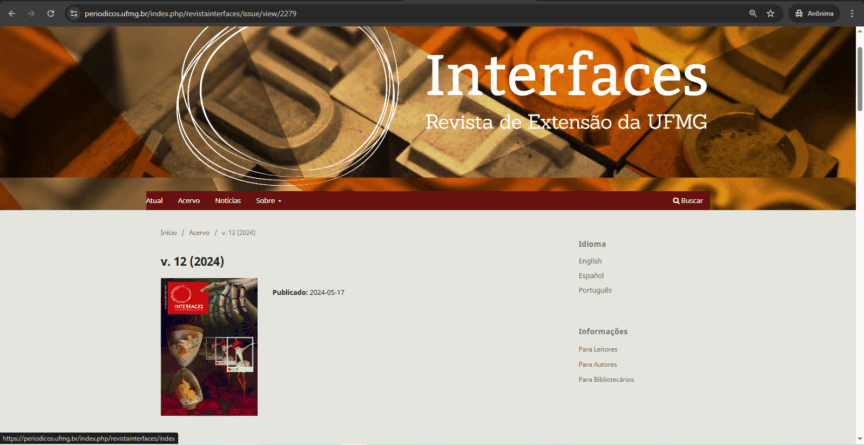Expand the Sobre dropdown menu
The width and height of the screenshot is (864, 445).
pos(268,201)
